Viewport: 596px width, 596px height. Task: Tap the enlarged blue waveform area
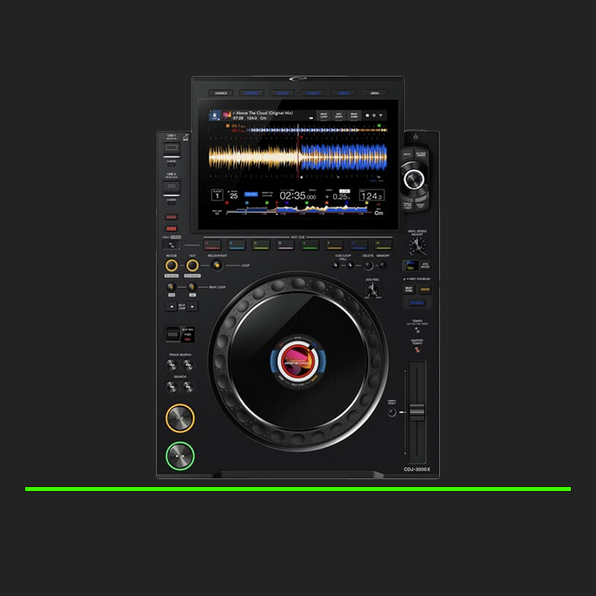click(x=343, y=157)
